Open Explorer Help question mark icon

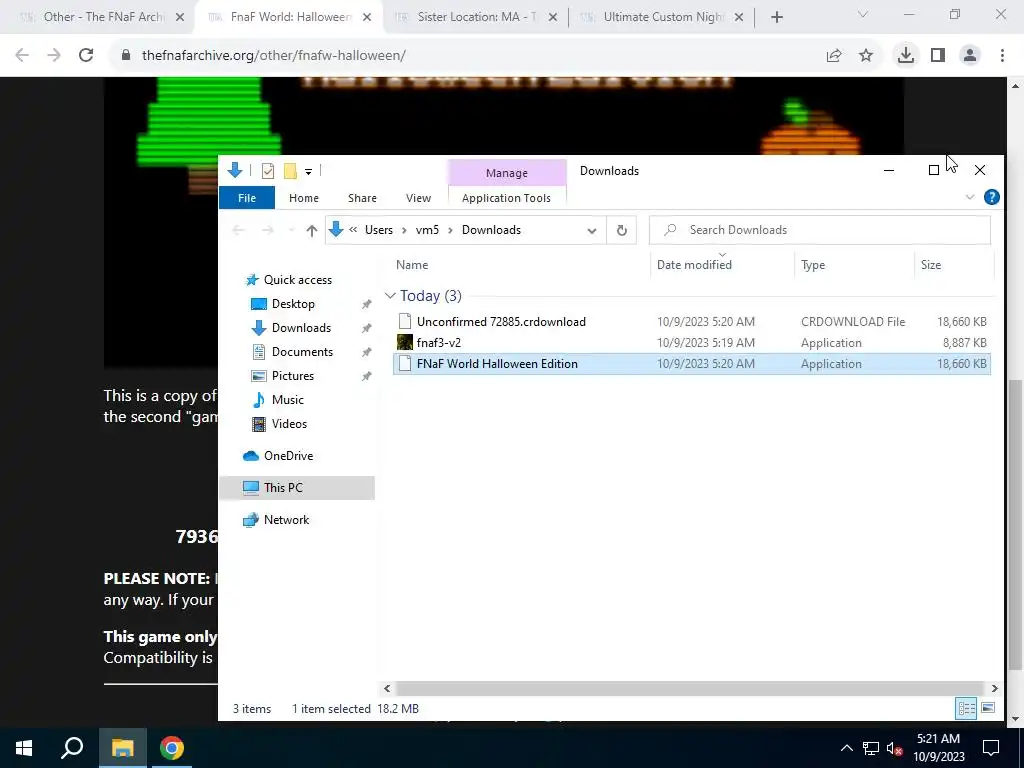991,197
